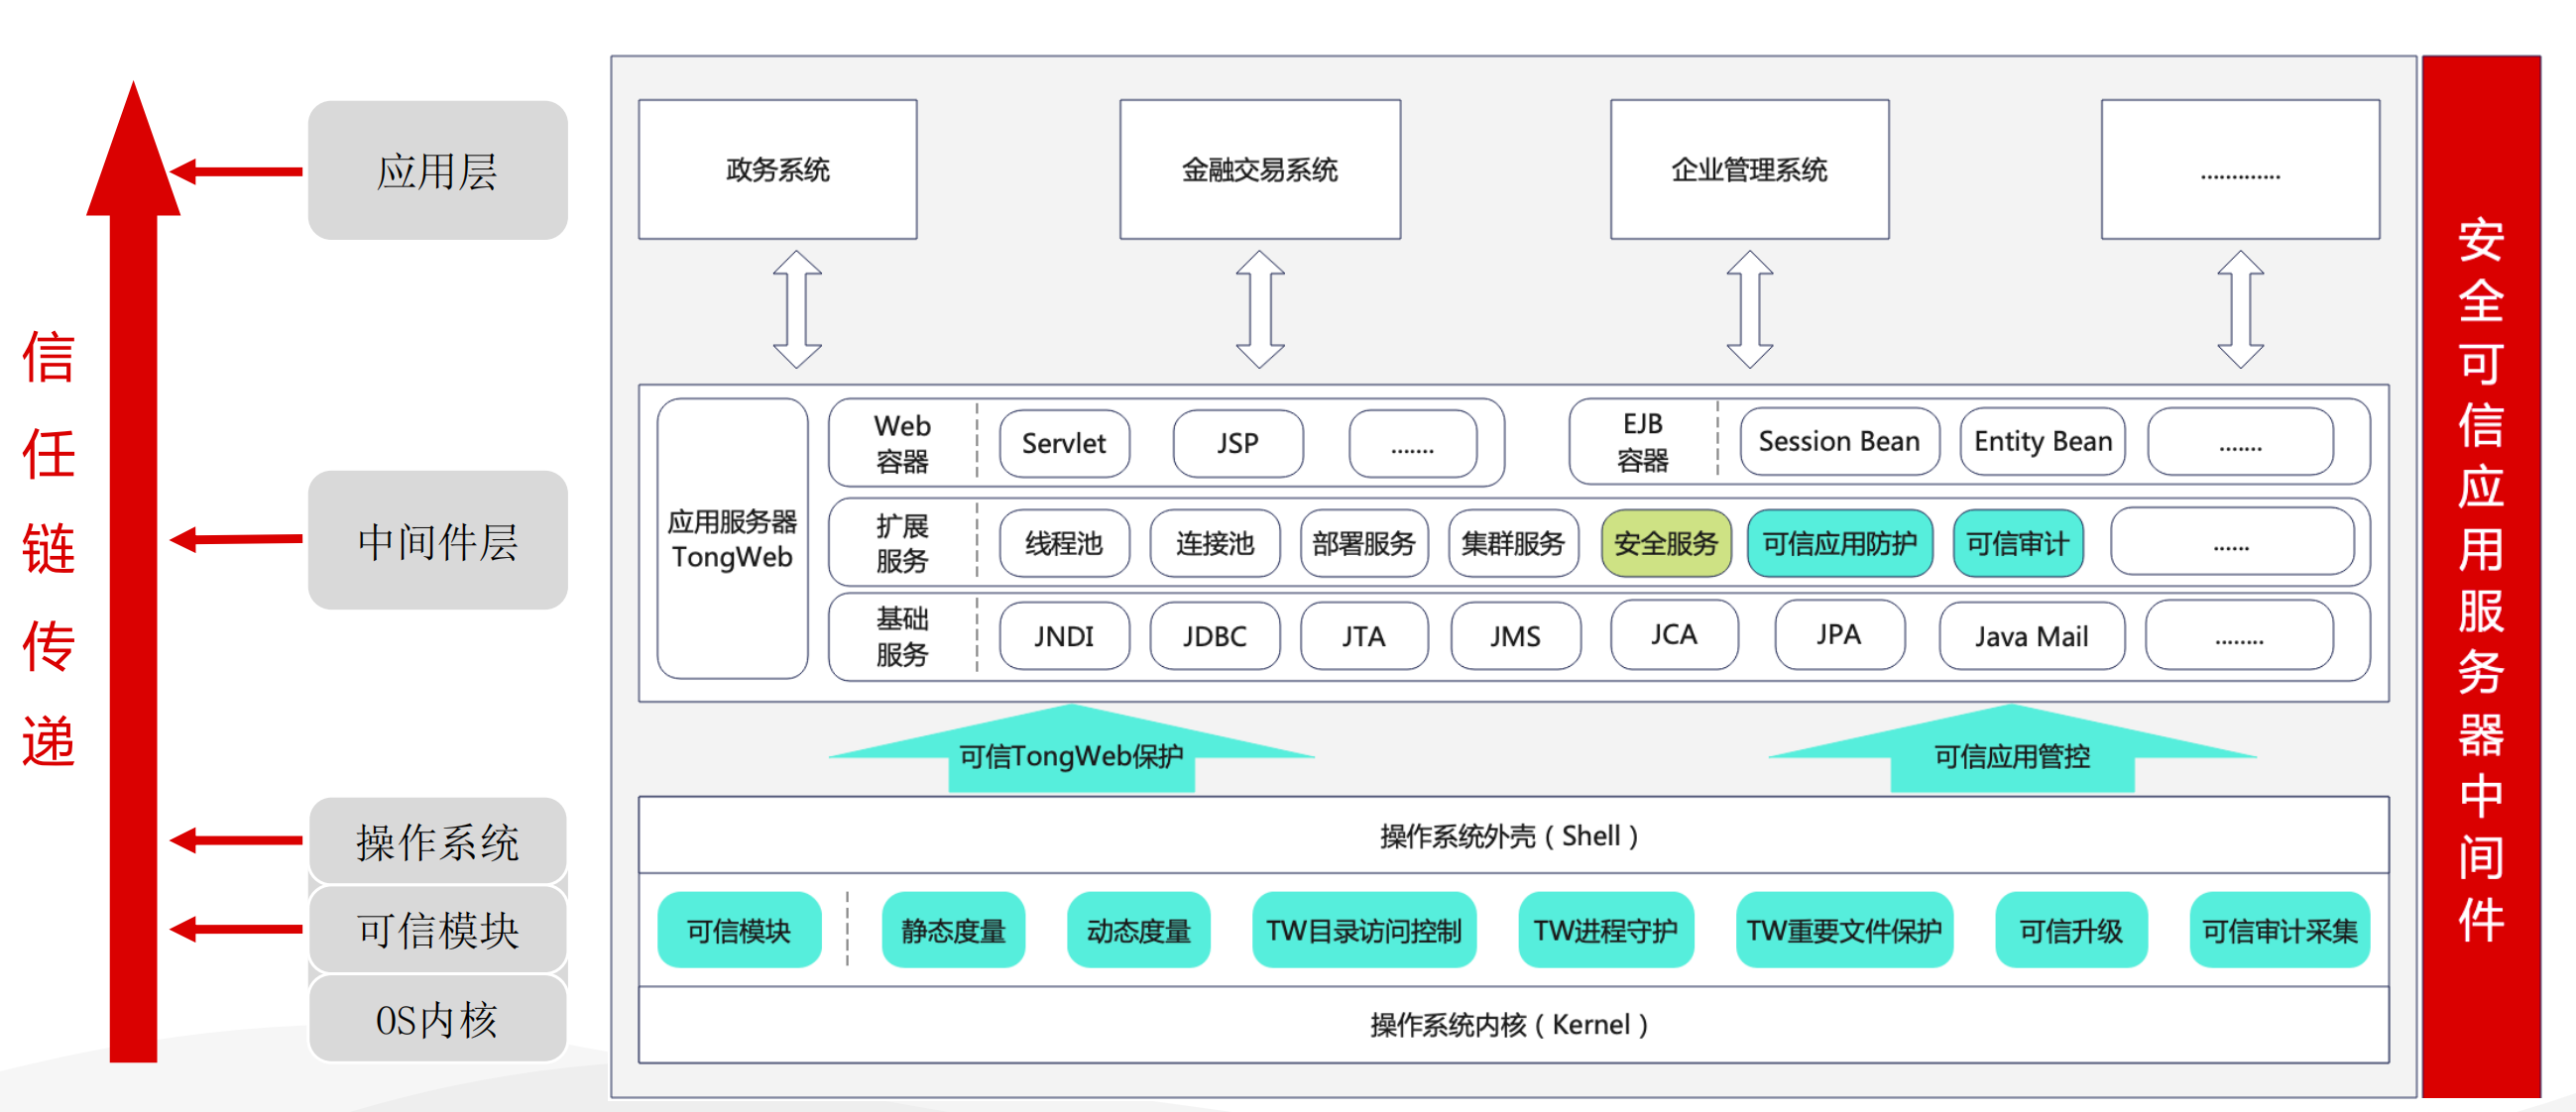Click the 可信TongWeb保护 arrow label
Image resolution: width=2576 pixels, height=1112 pixels.
[x=1071, y=756]
